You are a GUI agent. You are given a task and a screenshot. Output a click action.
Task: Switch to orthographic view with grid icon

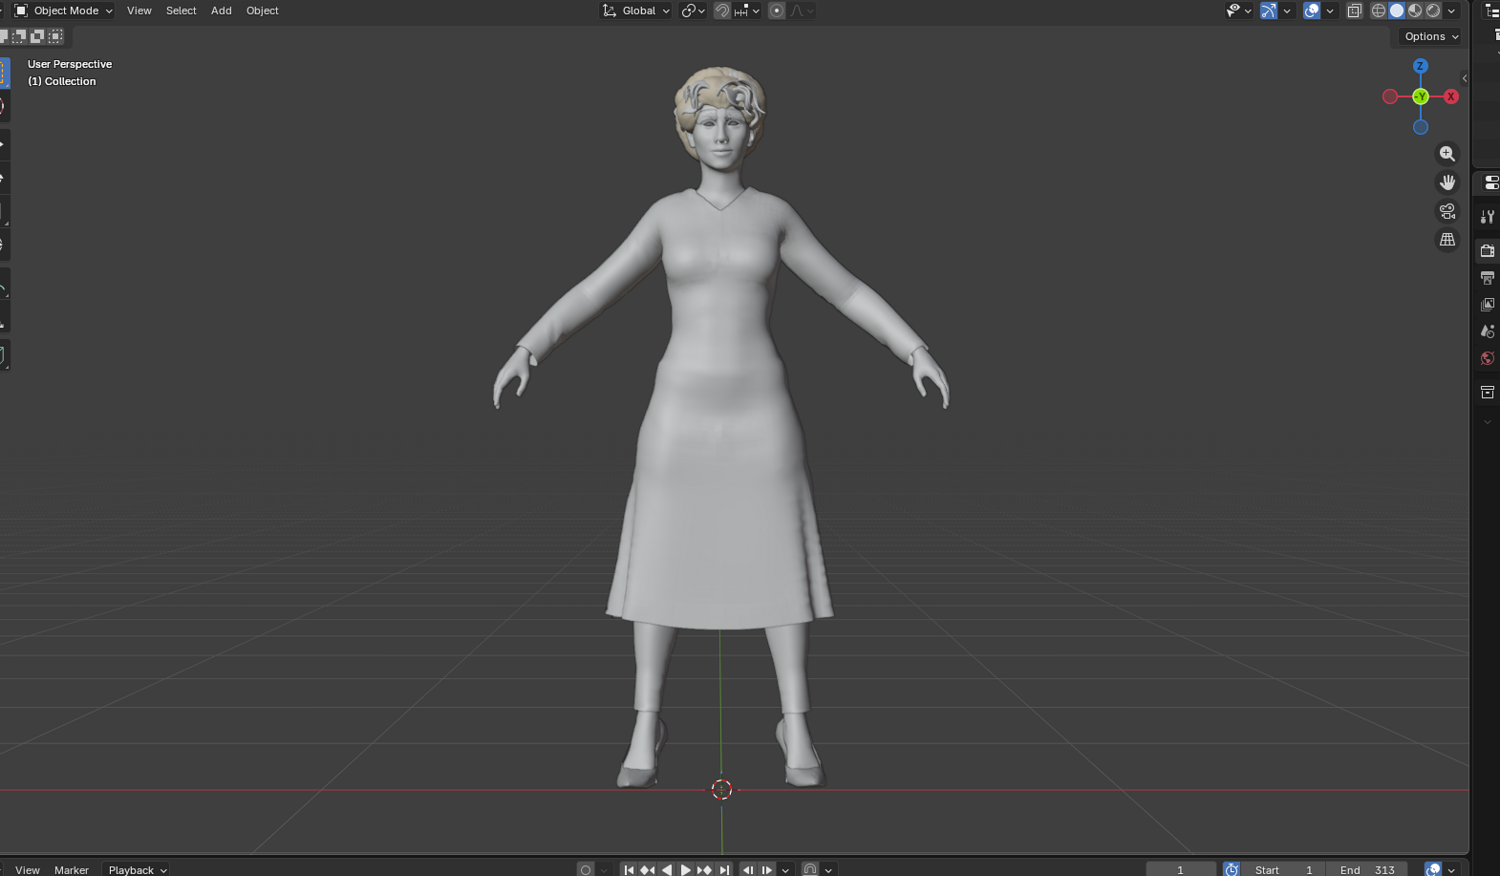1447,240
